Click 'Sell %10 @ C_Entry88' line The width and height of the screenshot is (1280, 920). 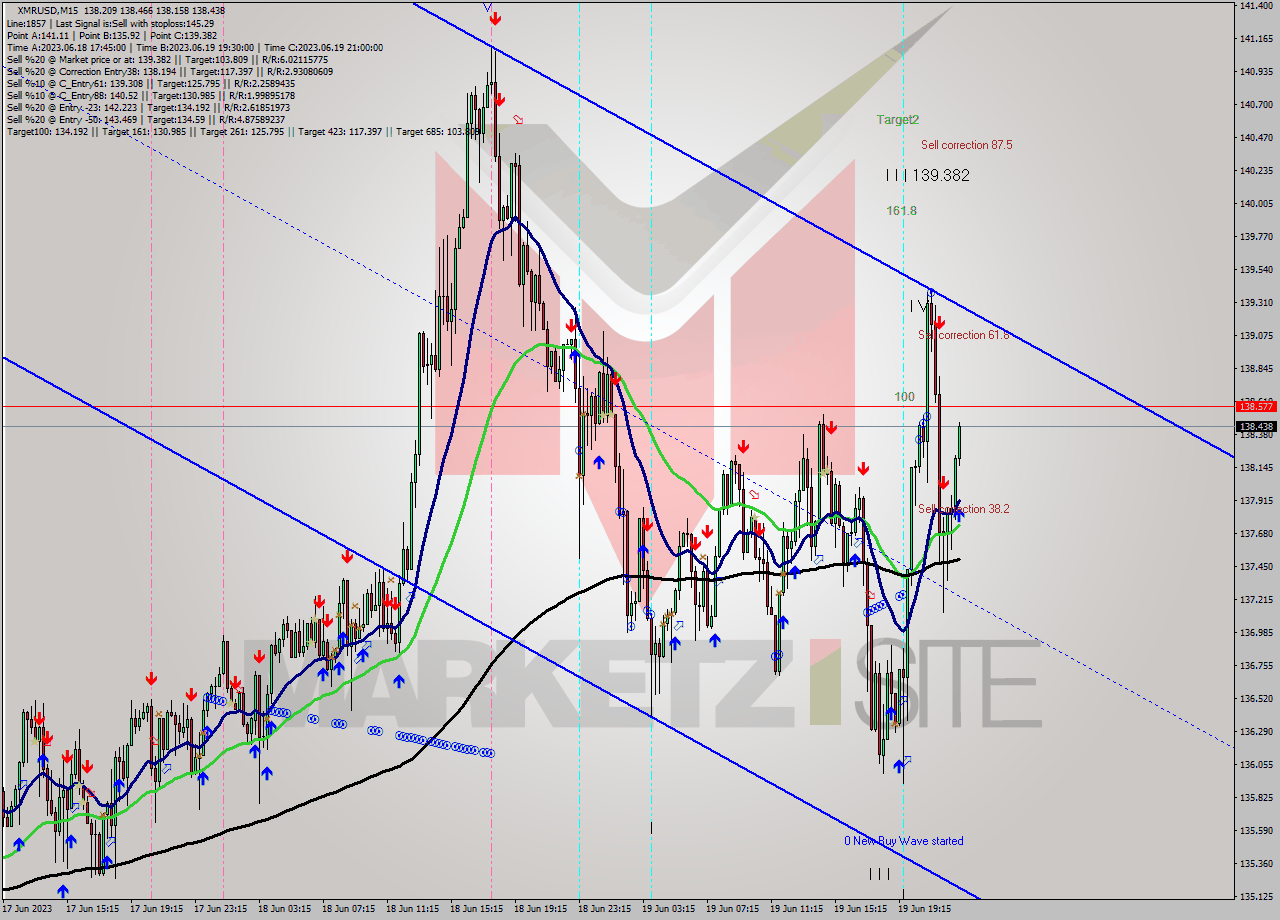point(150,96)
